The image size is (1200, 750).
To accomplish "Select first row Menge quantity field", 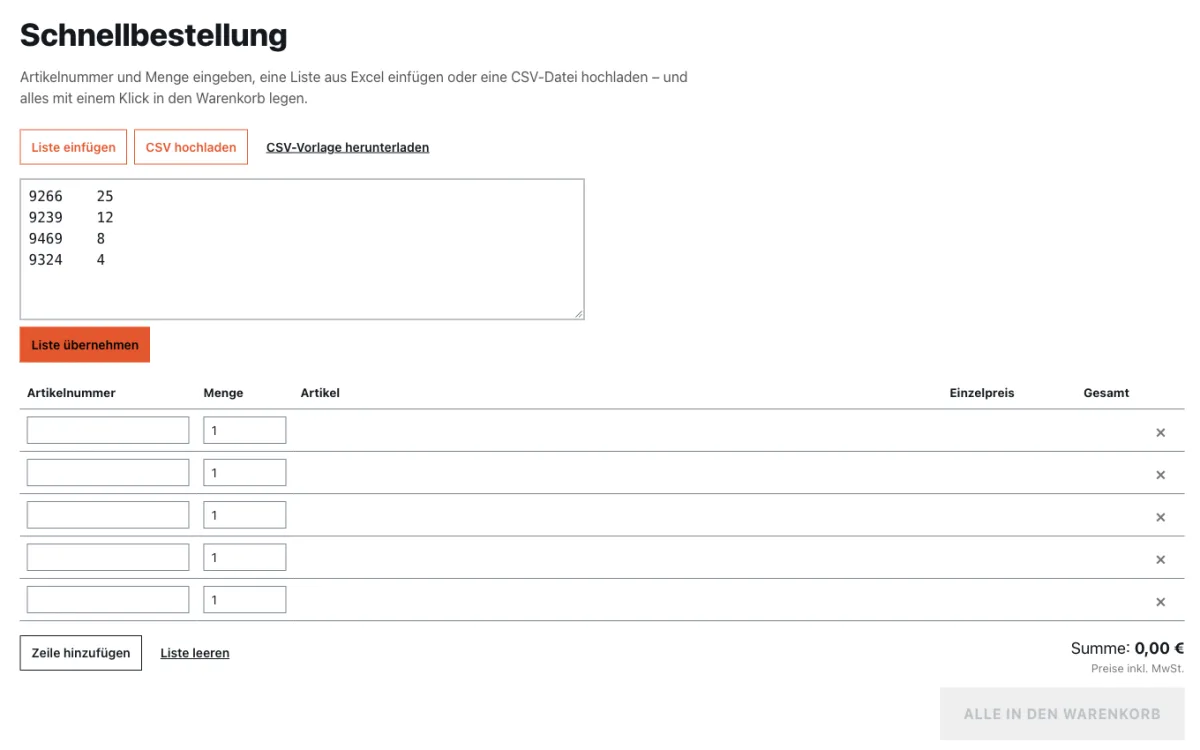I will click(x=245, y=430).
